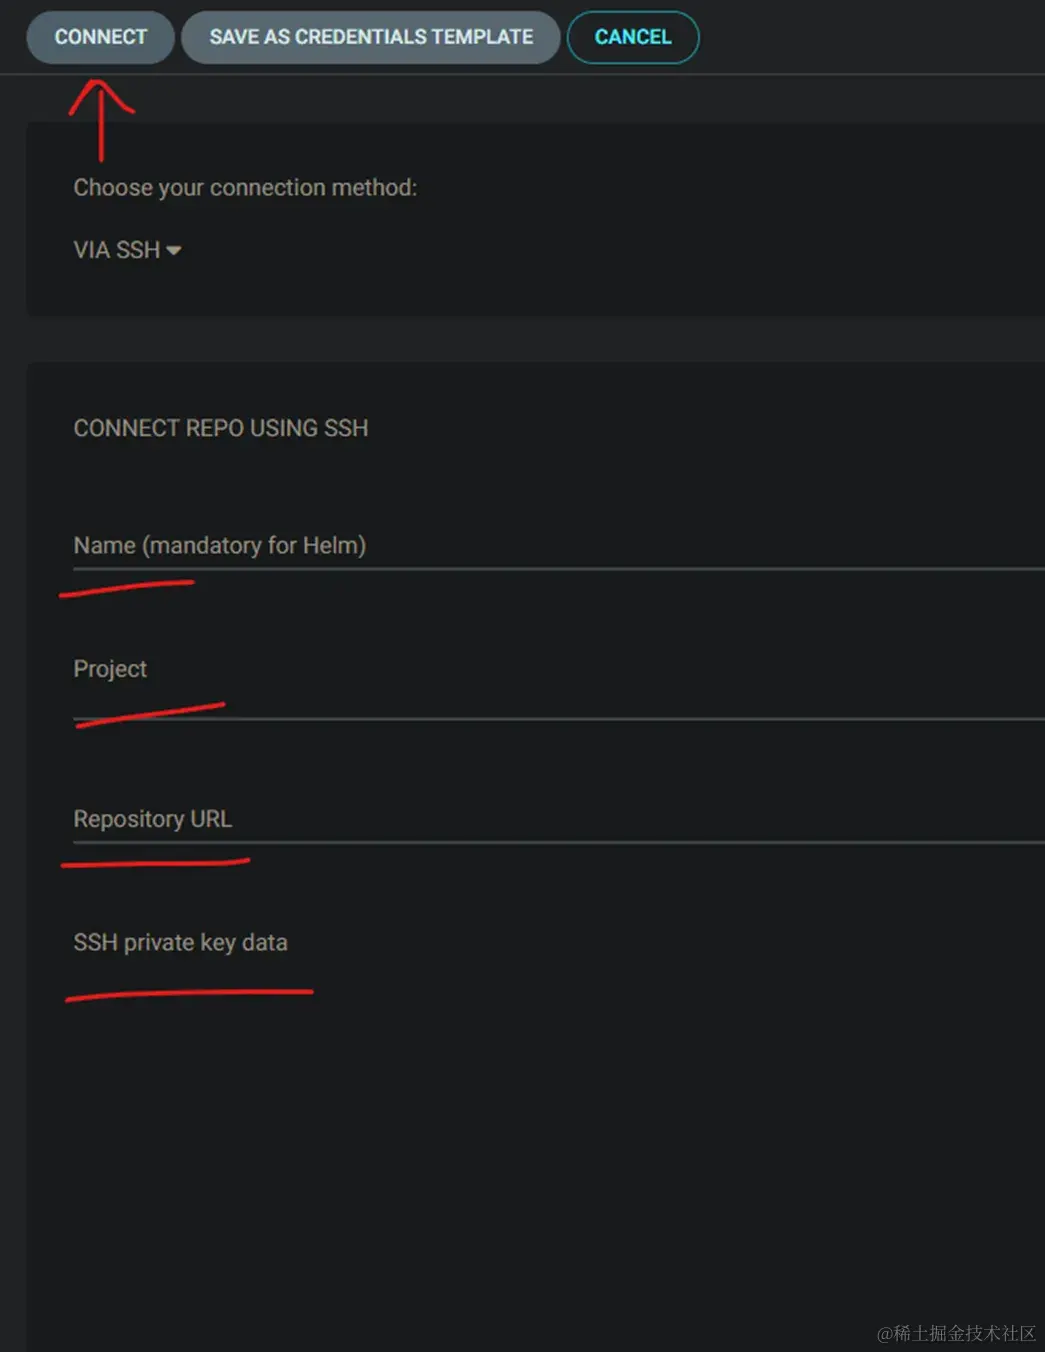The height and width of the screenshot is (1352, 1045).
Task: Click the red arrow pointing at CONNECT
Action: pyautogui.click(x=101, y=118)
